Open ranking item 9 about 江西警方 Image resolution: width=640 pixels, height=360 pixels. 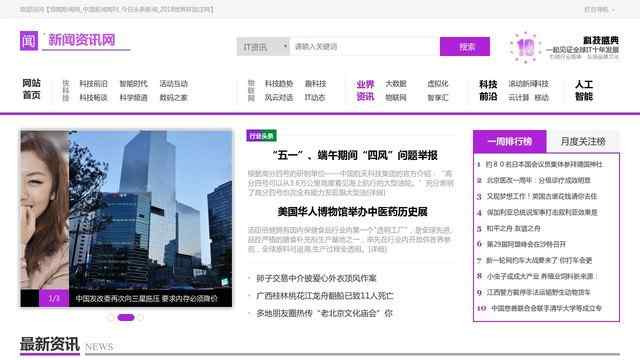point(538,292)
